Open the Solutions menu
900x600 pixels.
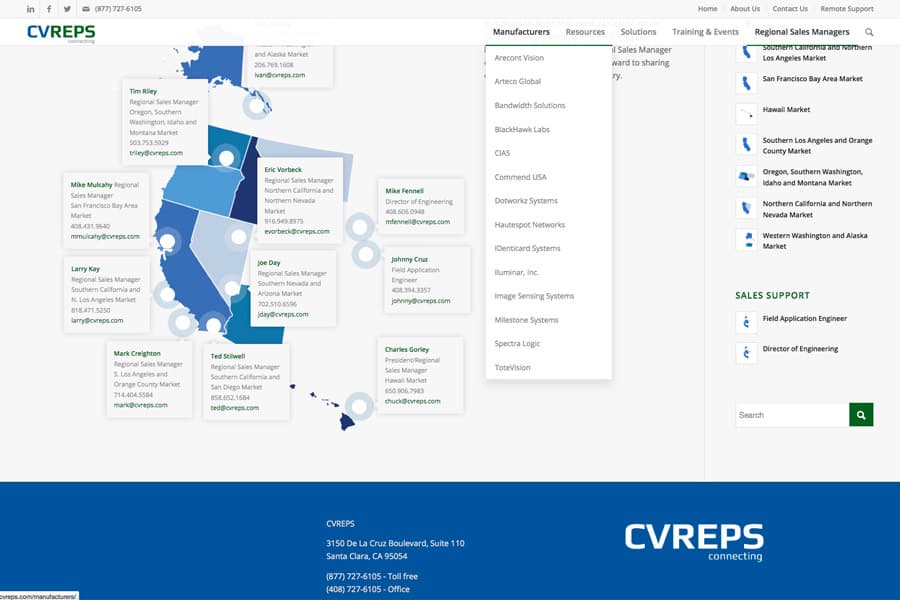[638, 32]
